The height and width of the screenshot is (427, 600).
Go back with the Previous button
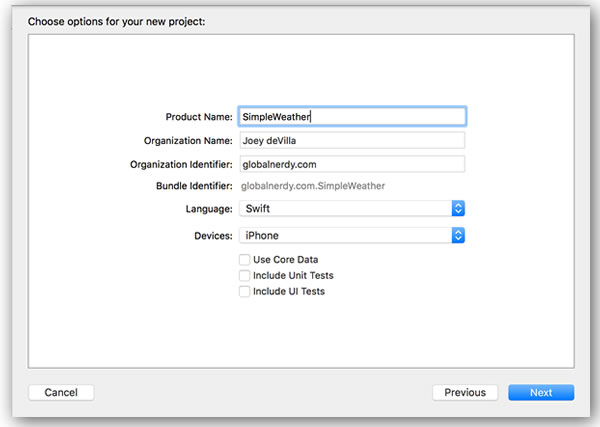tap(465, 393)
